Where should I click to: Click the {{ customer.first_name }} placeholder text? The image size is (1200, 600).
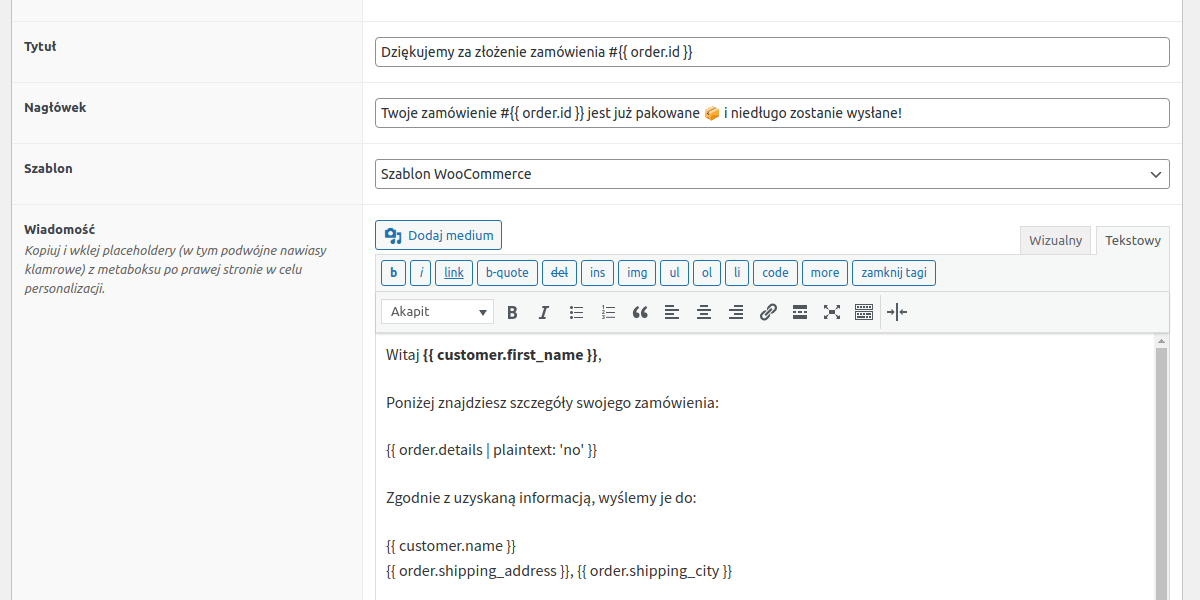click(510, 355)
